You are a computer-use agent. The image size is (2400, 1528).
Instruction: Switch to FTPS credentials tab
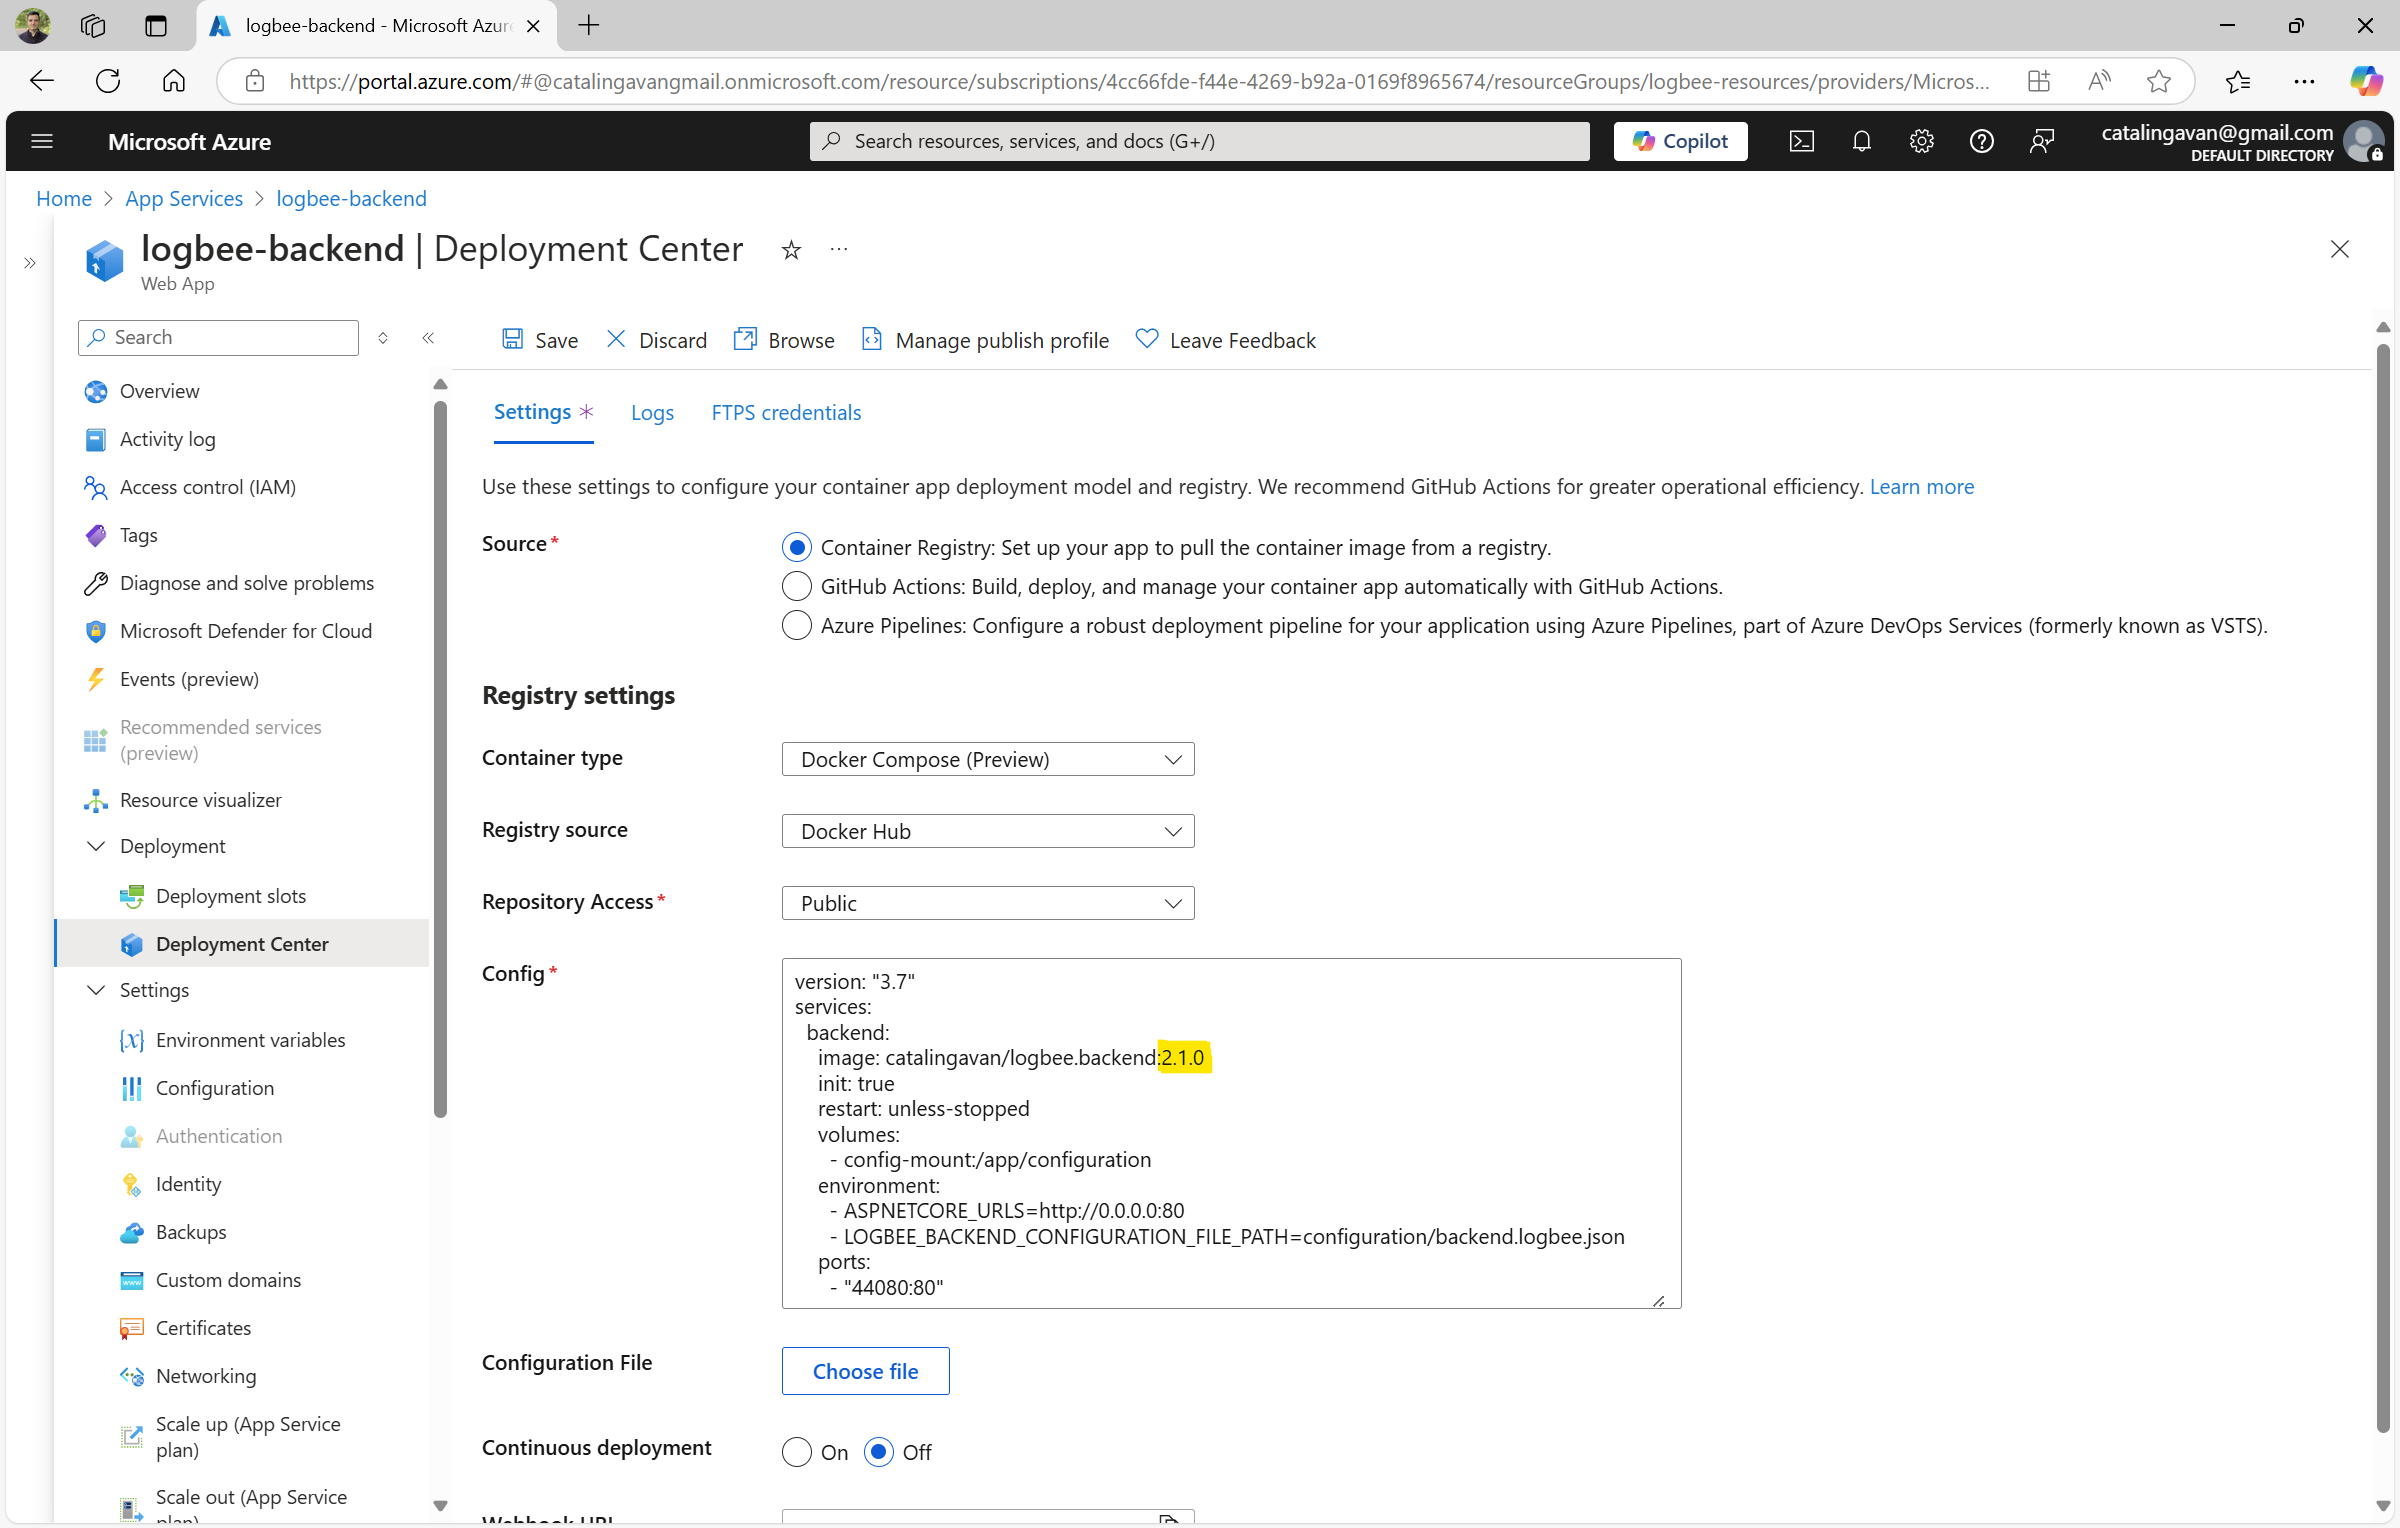pos(786,412)
